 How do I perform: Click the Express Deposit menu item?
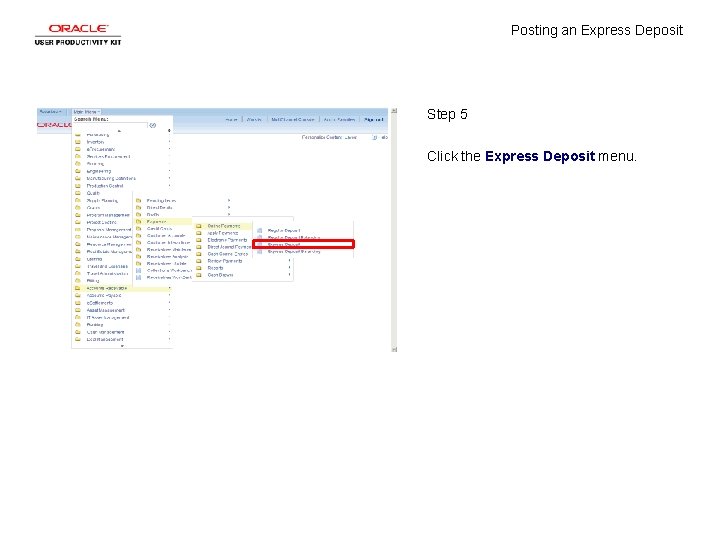[304, 244]
